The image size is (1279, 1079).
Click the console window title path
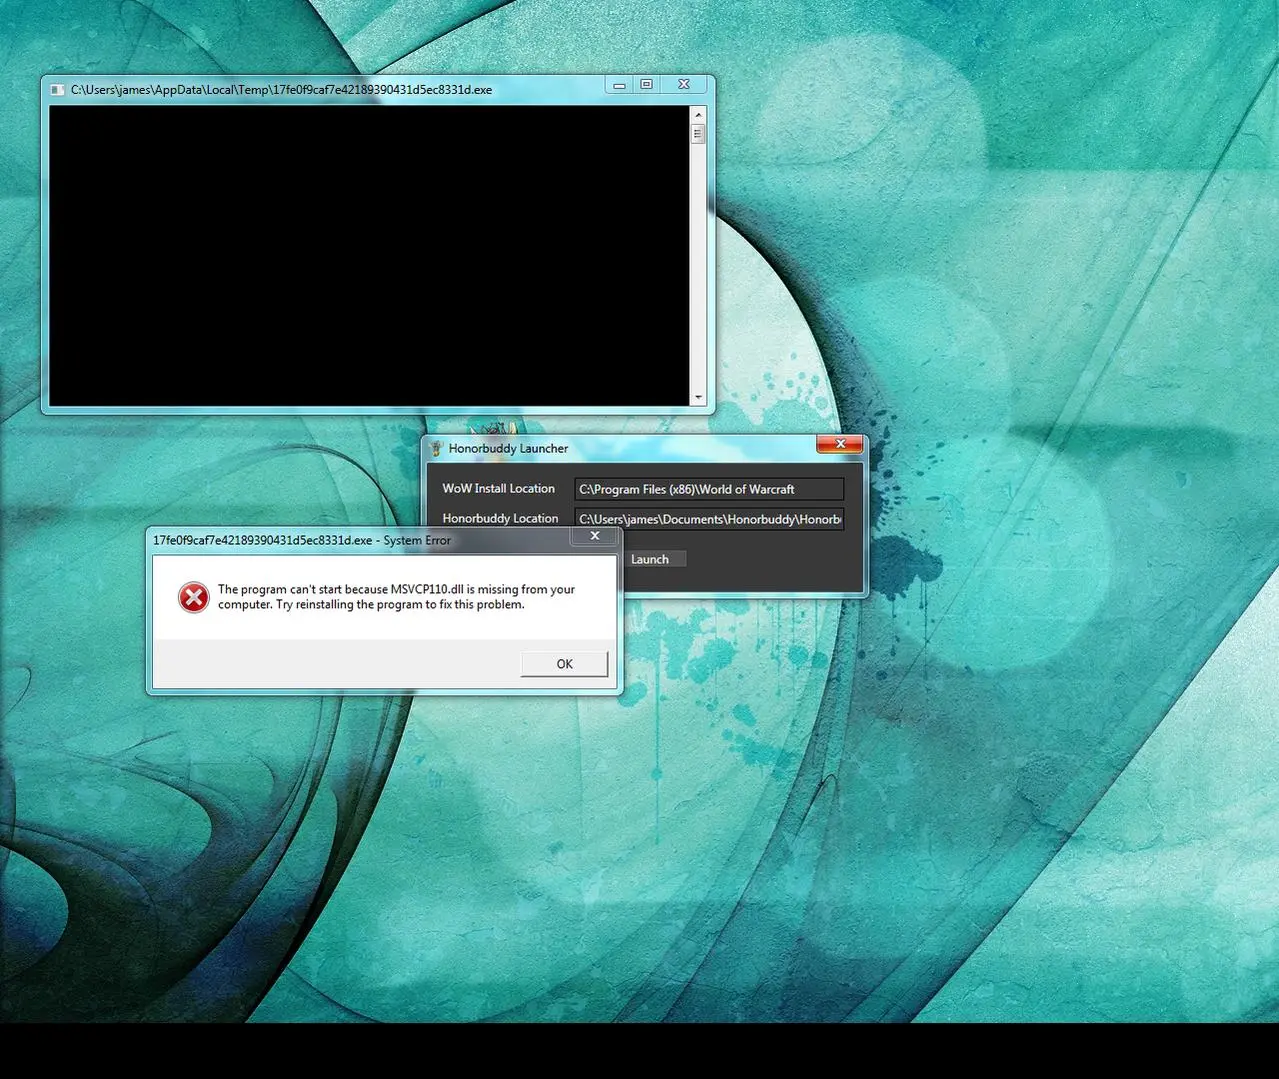(x=281, y=90)
